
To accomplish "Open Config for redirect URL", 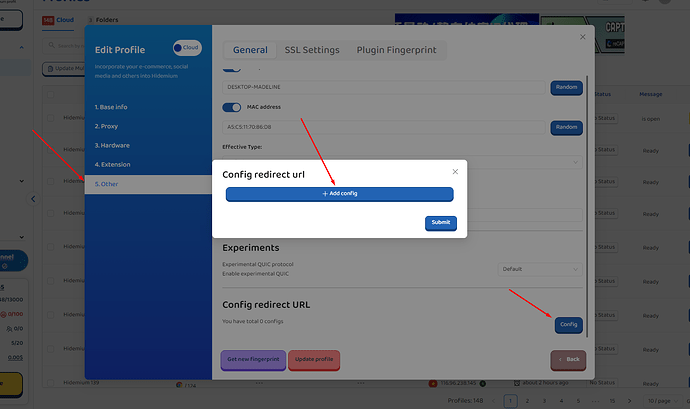I will [x=568, y=324].
